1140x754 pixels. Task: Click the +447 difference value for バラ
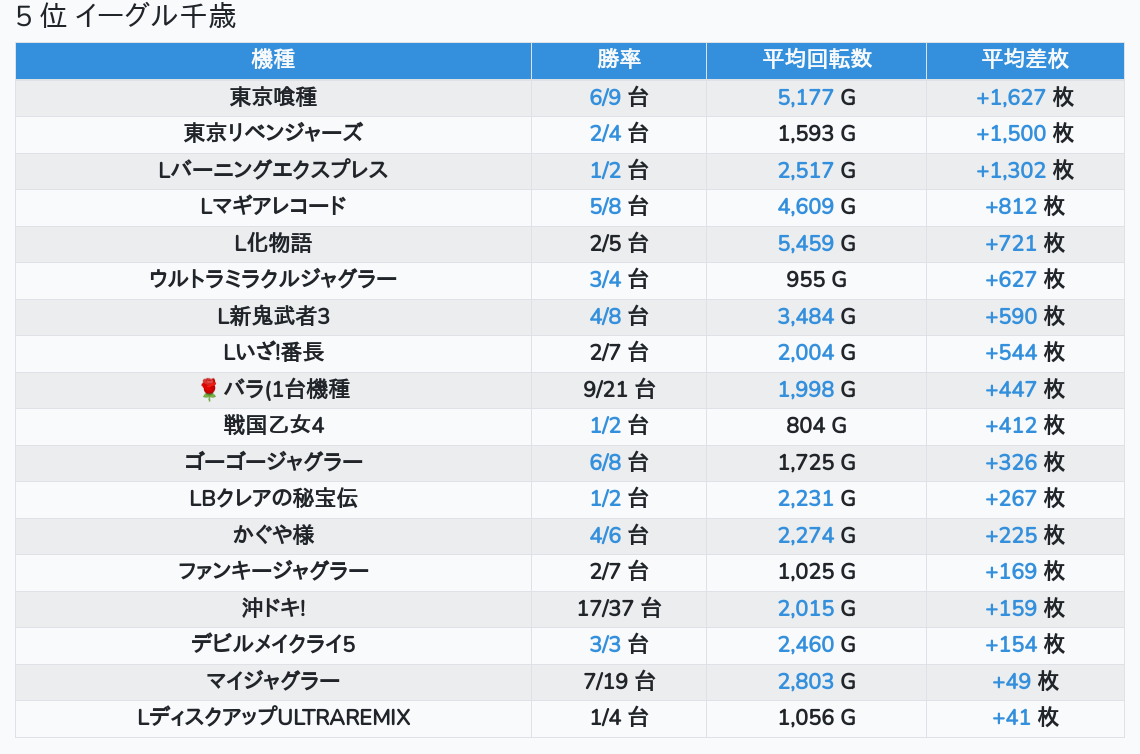1011,389
